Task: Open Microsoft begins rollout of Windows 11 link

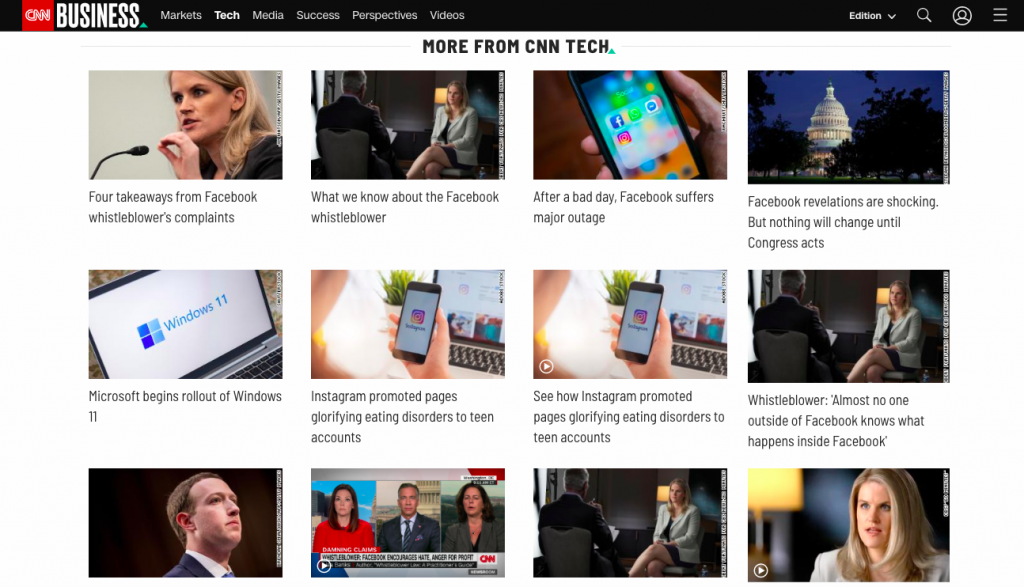Action: tap(185, 406)
